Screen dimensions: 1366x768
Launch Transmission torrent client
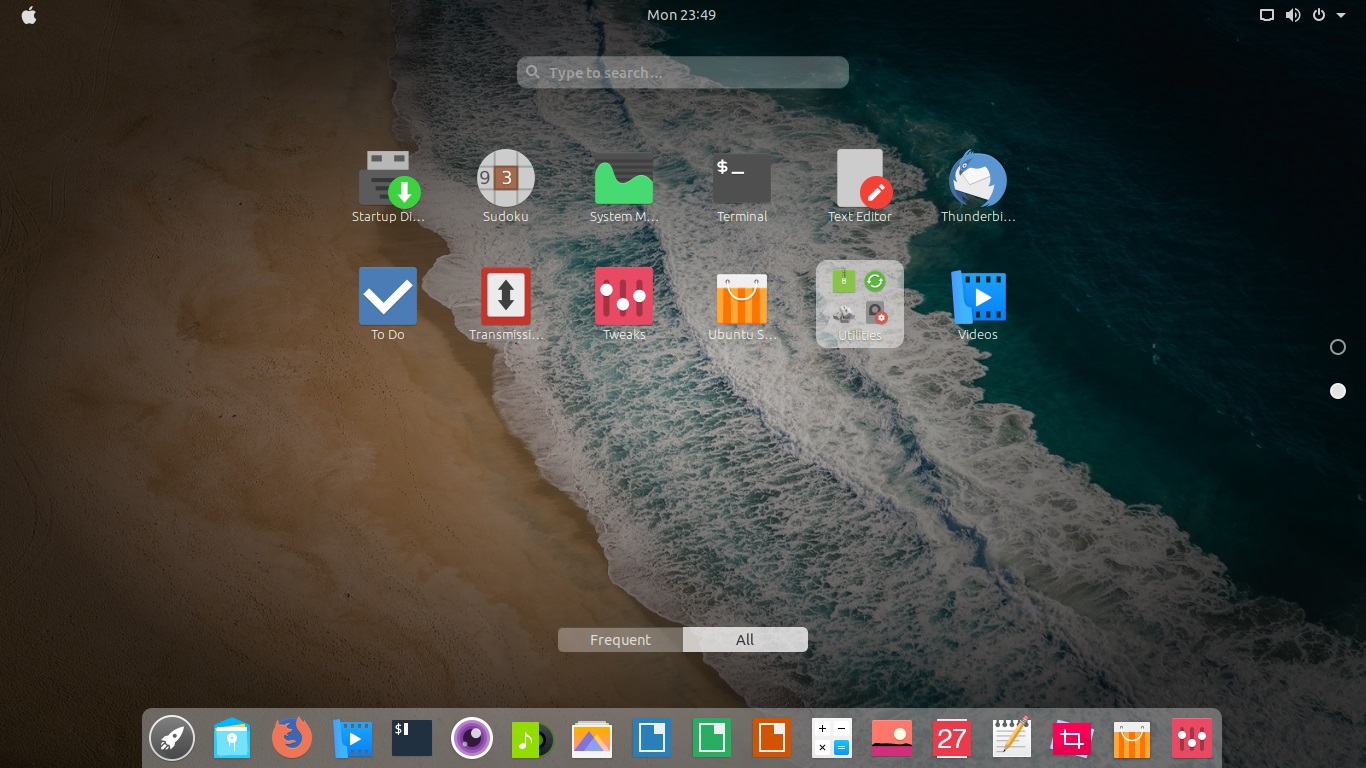click(x=505, y=304)
